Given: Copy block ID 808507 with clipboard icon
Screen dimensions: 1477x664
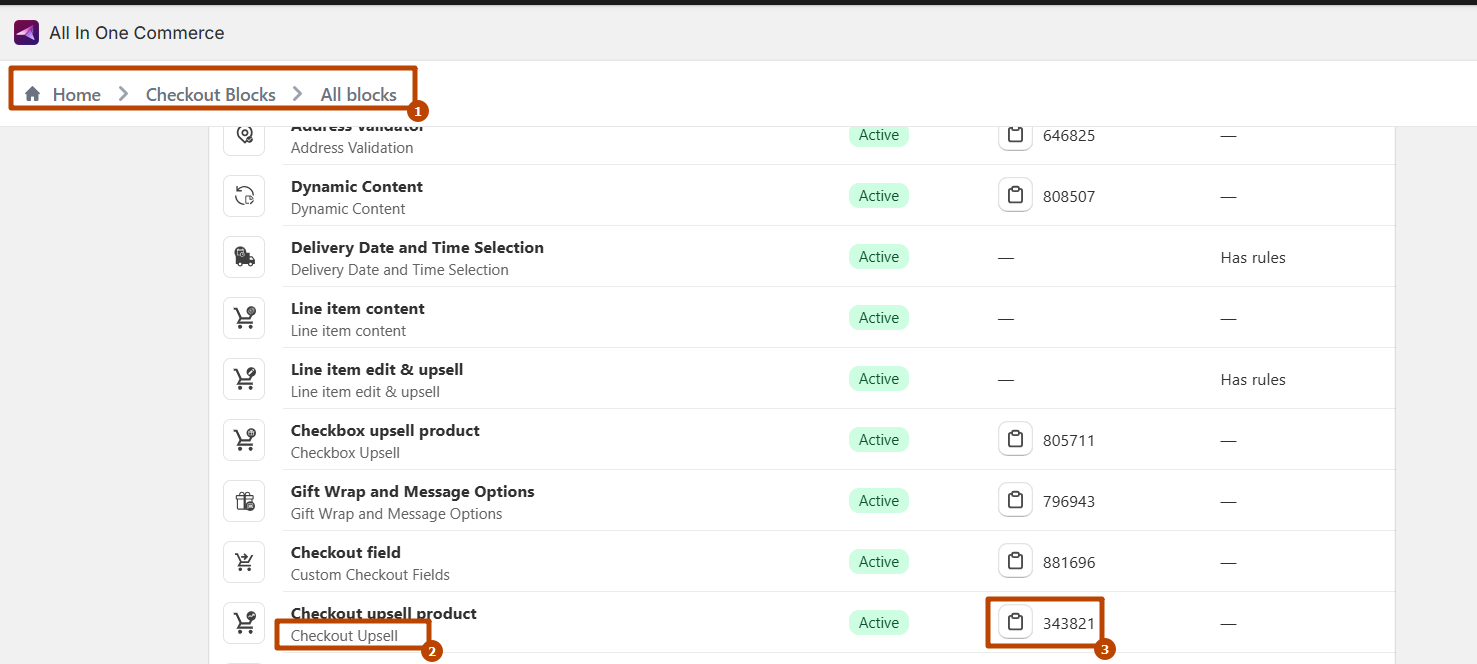Looking at the screenshot, I should point(1015,195).
